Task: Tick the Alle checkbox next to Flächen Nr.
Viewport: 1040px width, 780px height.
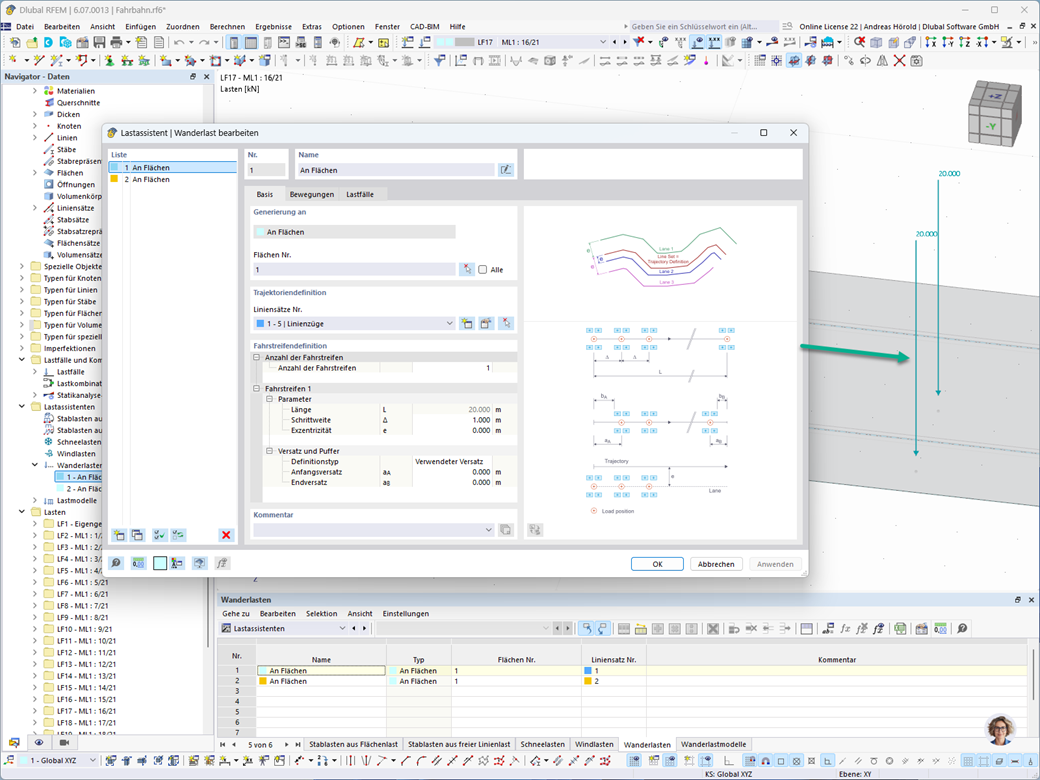Action: [483, 270]
